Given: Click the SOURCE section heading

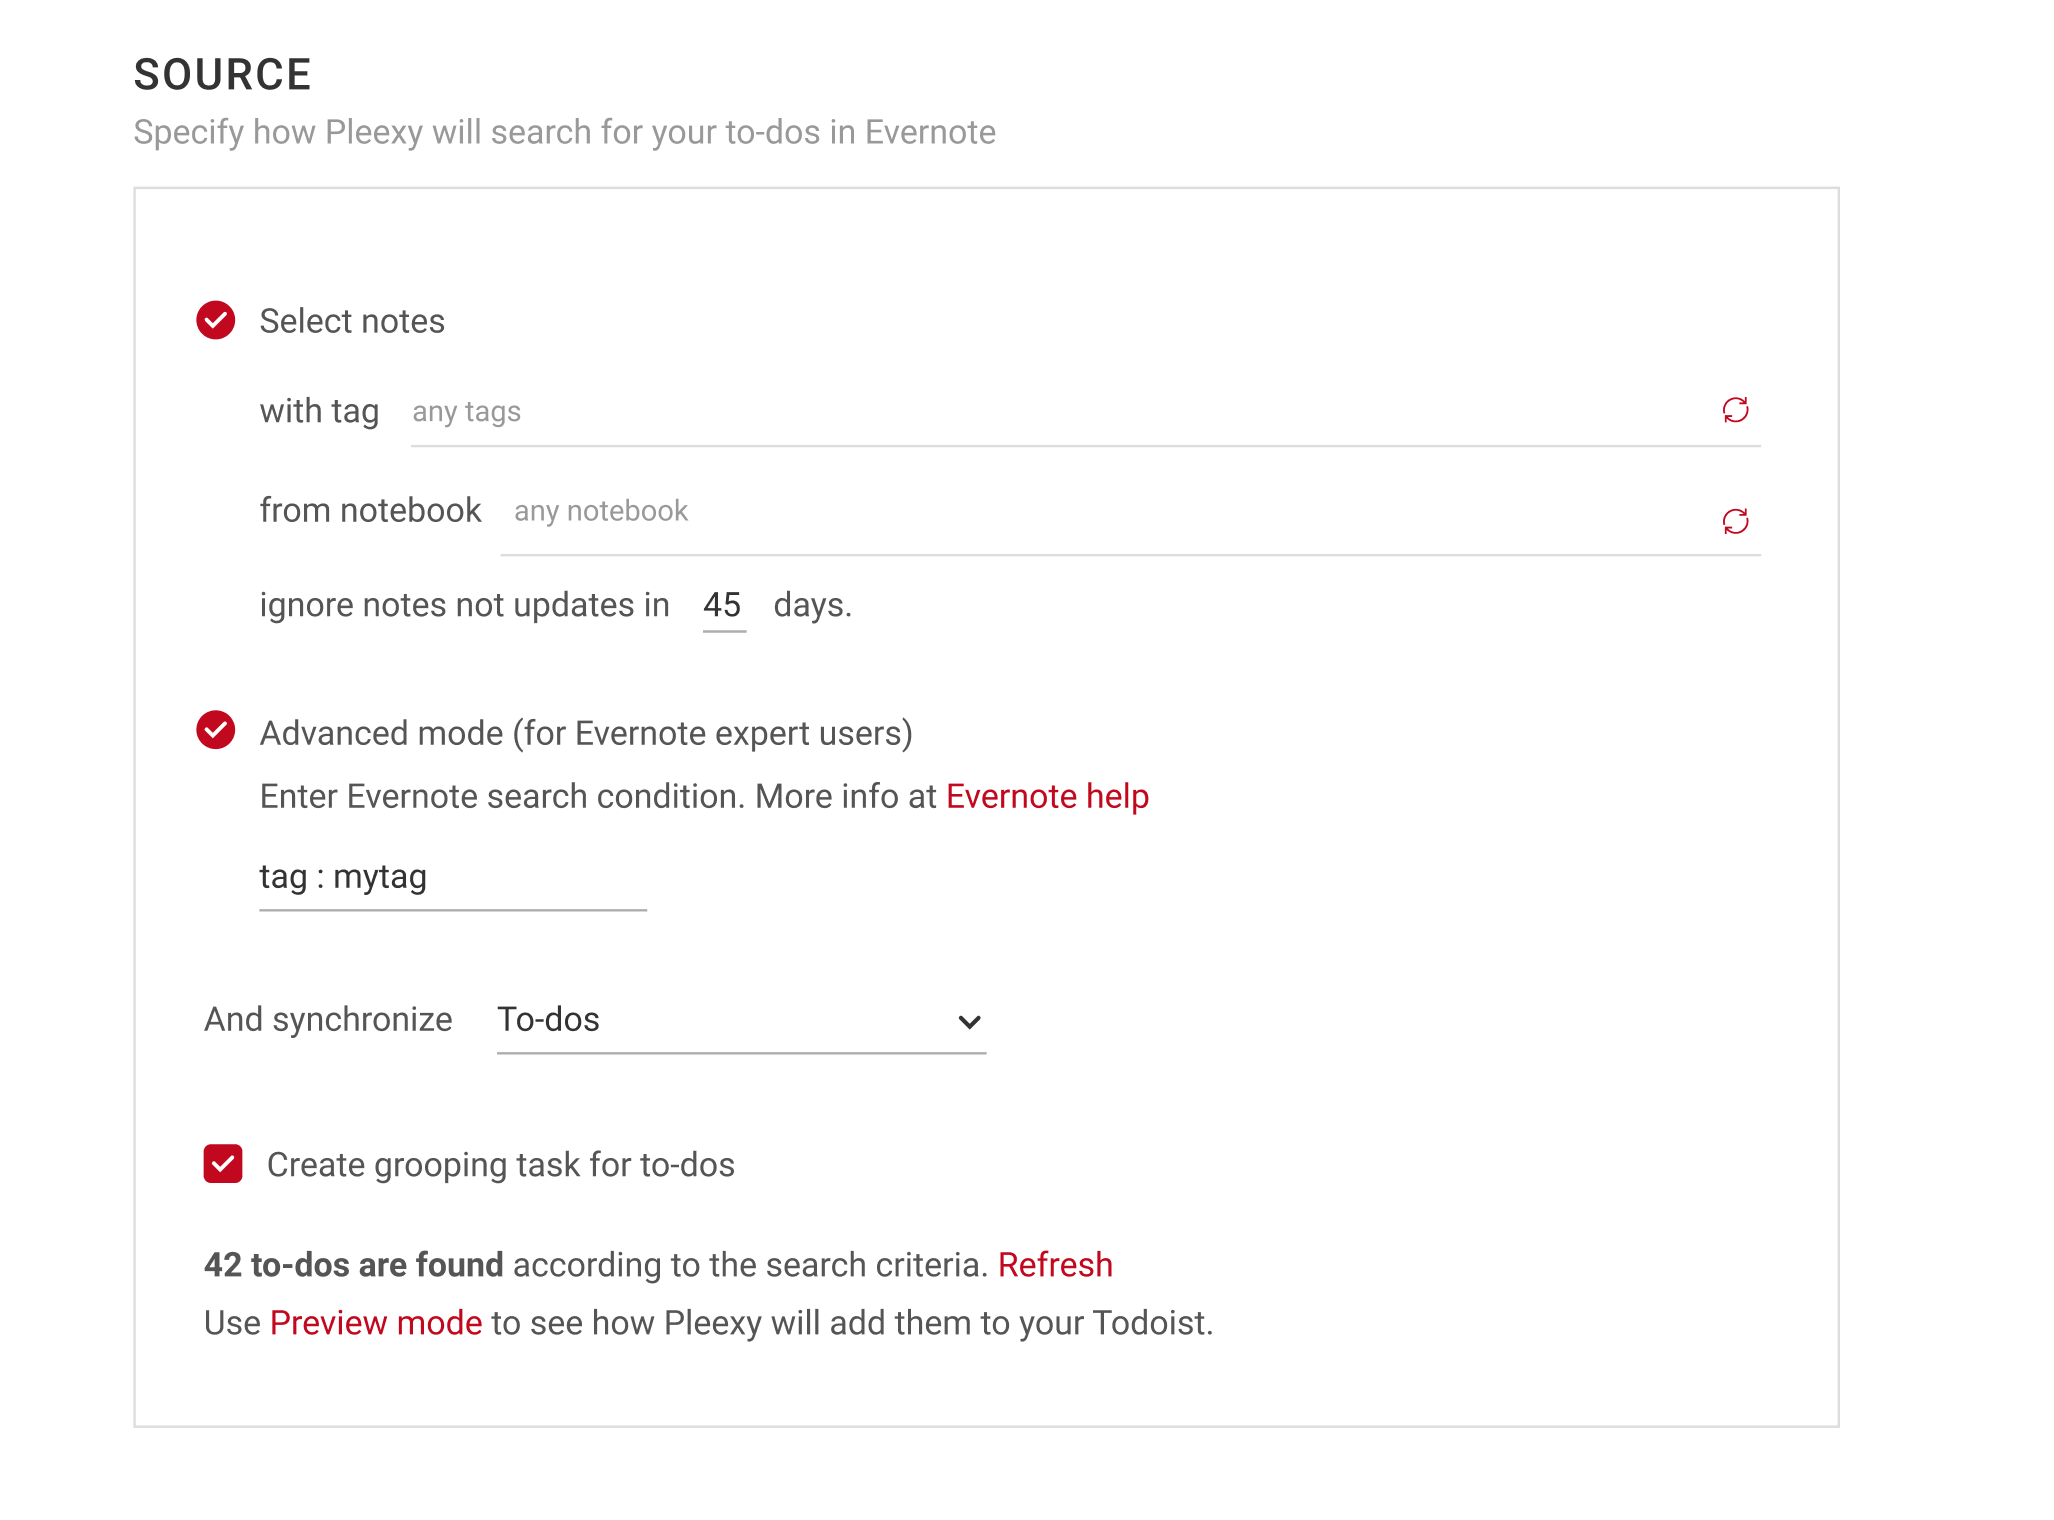Looking at the screenshot, I should pos(222,75).
